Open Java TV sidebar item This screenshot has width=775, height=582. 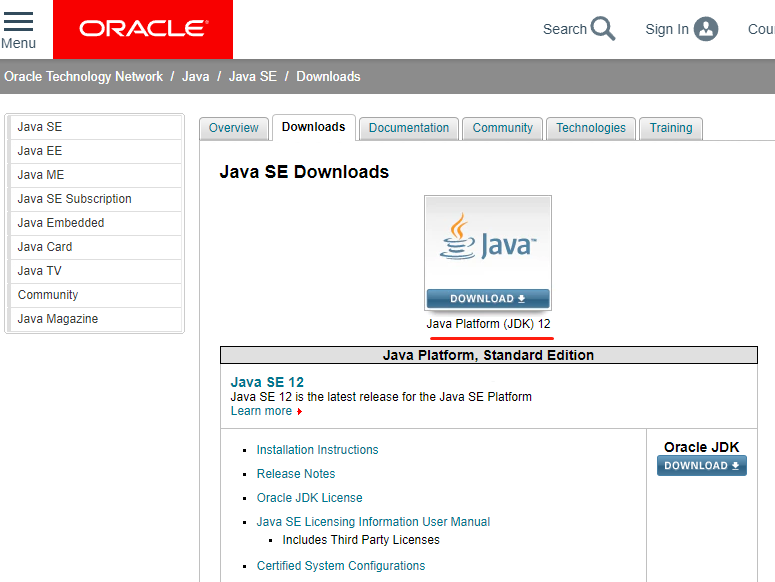click(96, 271)
